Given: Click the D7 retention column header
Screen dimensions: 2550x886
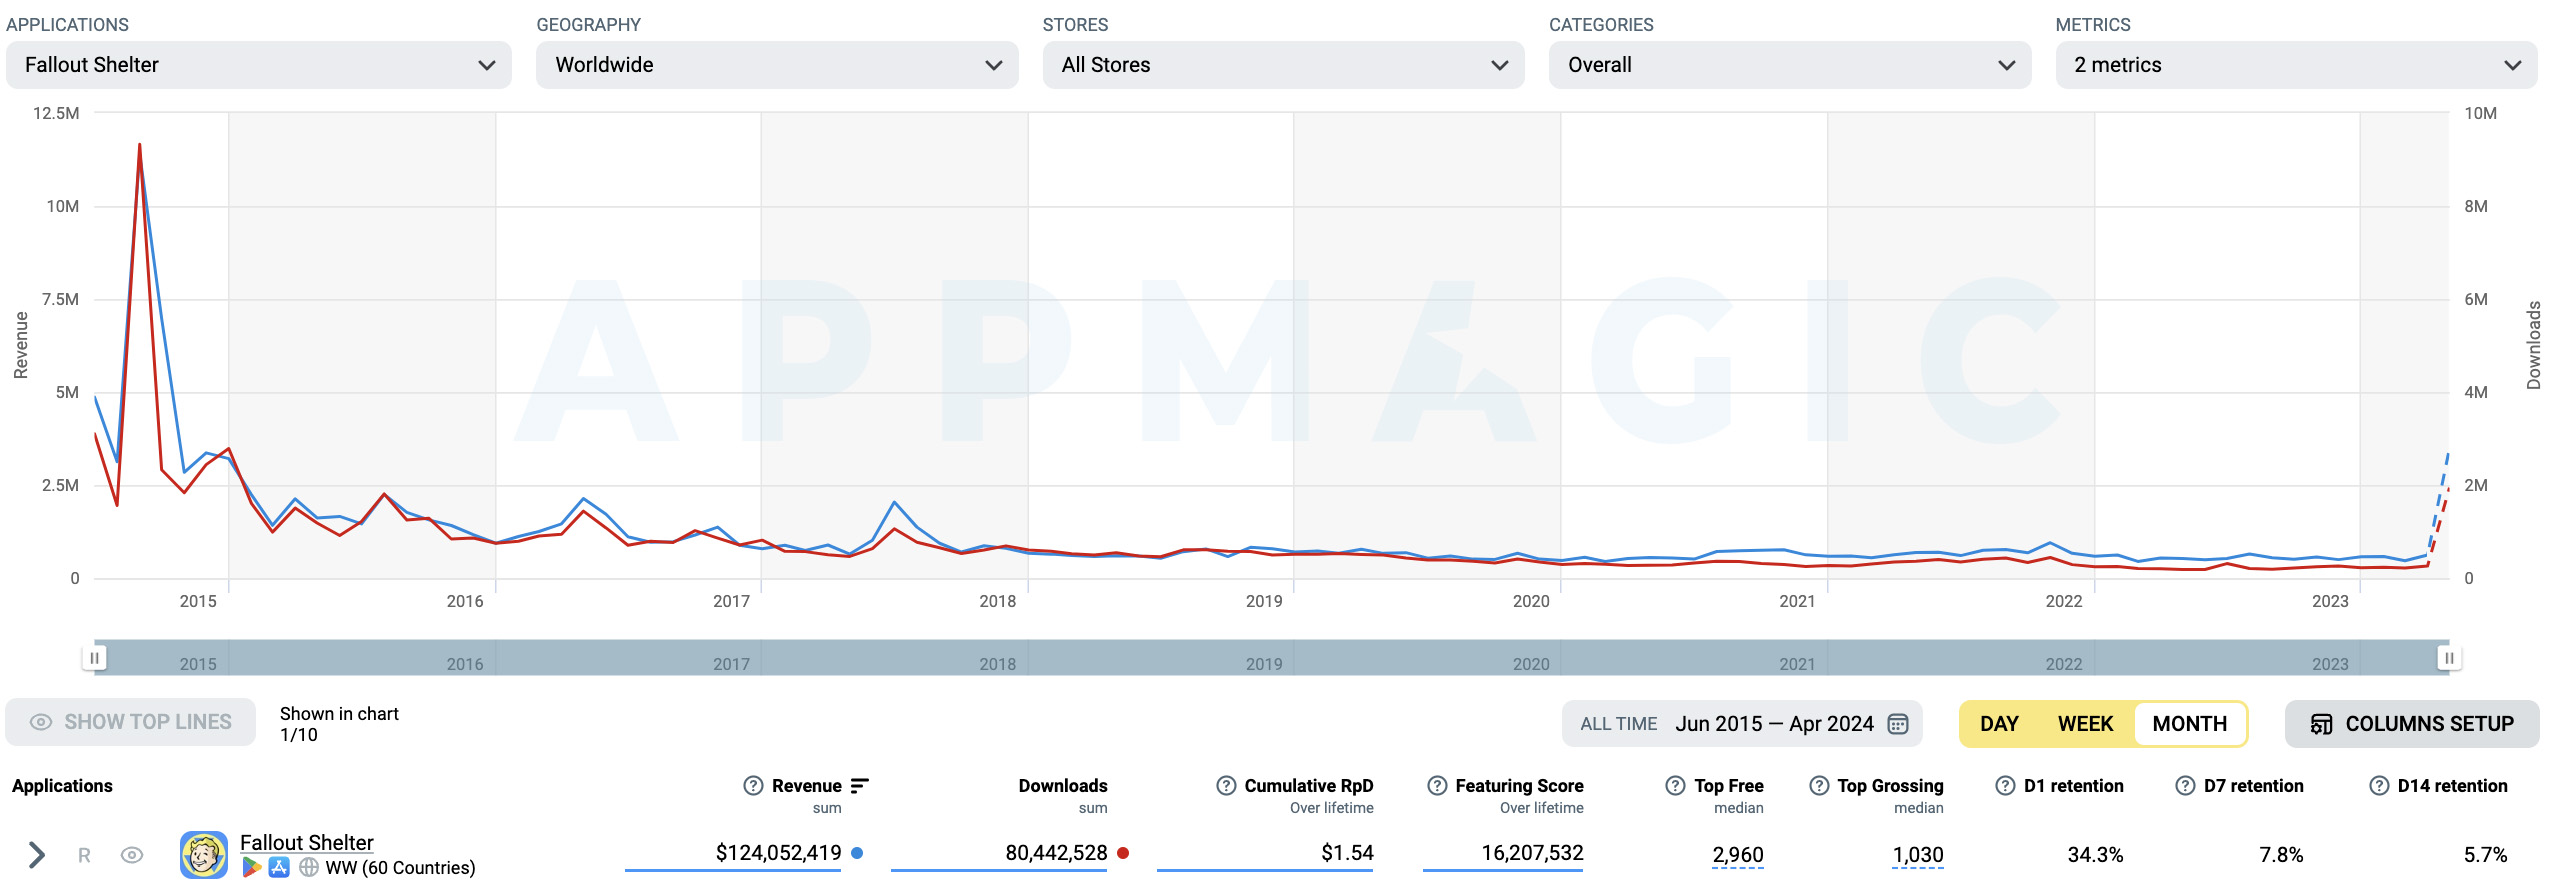Looking at the screenshot, I should [x=2253, y=786].
